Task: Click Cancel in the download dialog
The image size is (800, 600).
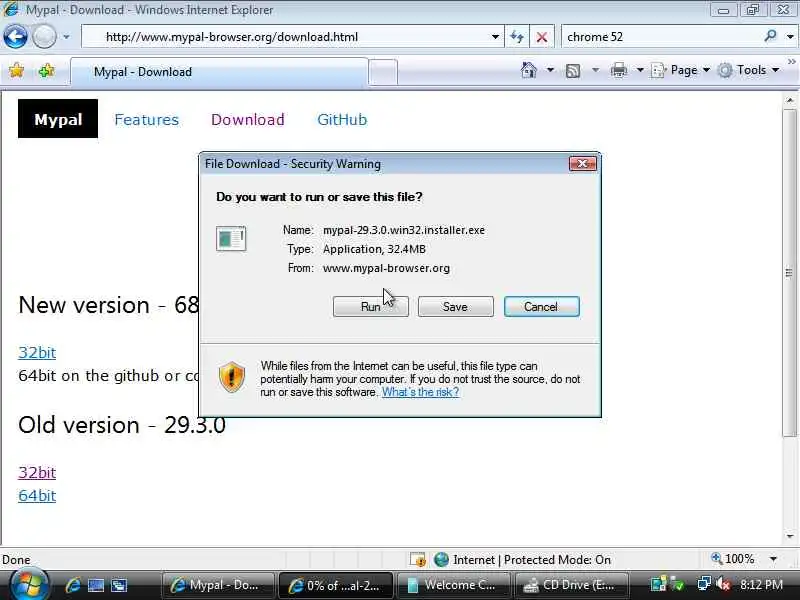Action: click(541, 307)
